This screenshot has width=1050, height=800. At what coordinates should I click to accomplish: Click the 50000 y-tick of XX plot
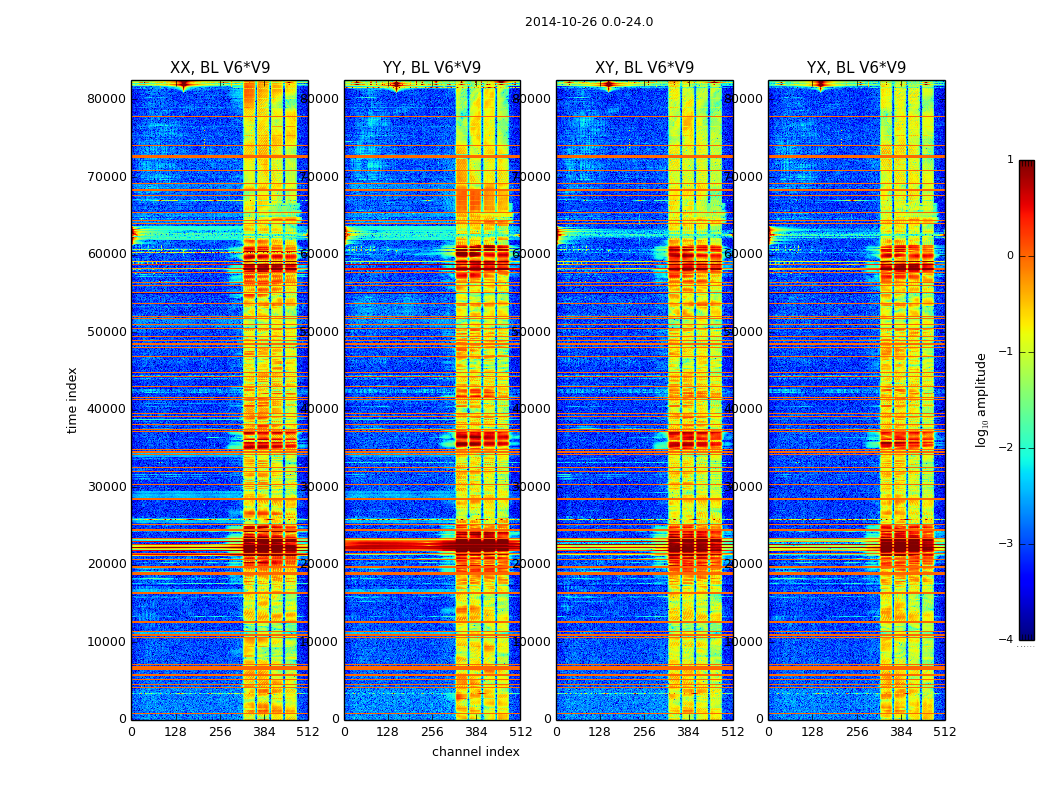click(107, 332)
